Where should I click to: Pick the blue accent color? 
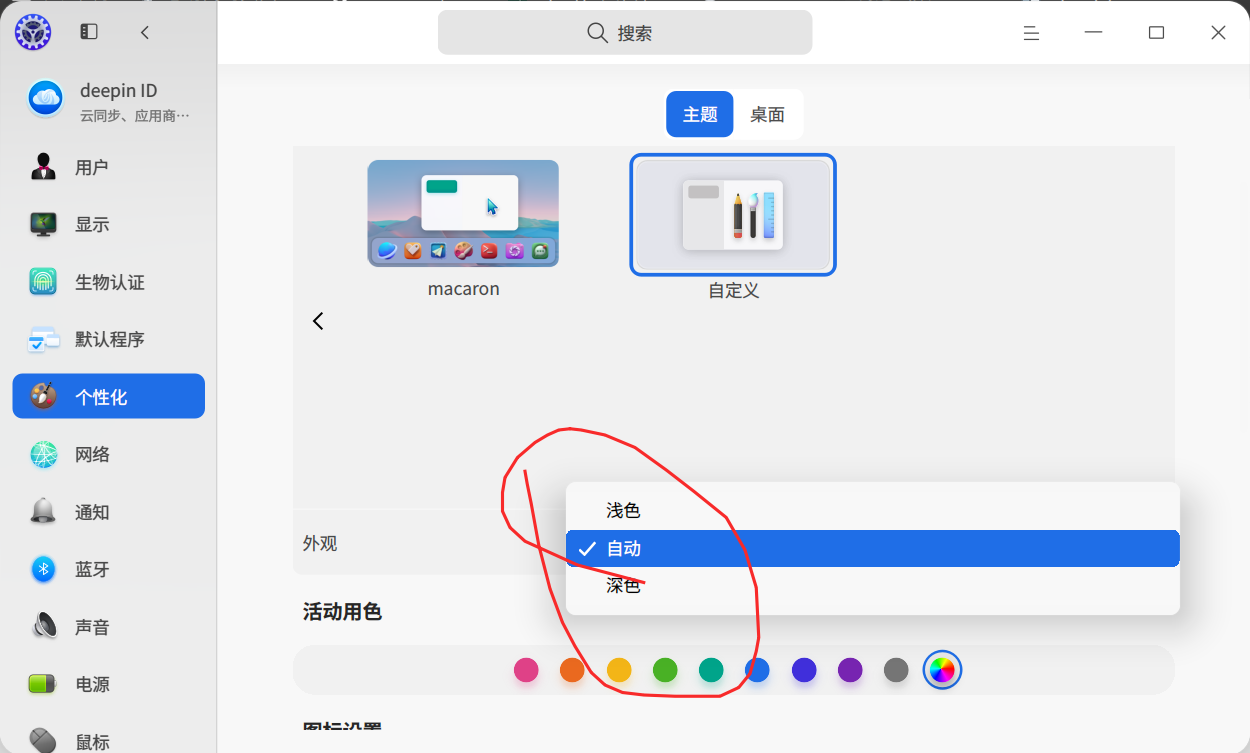(758, 670)
